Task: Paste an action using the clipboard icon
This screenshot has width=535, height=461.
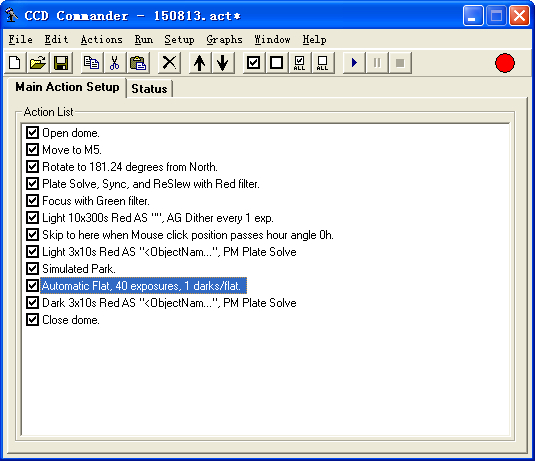Action: click(138, 63)
